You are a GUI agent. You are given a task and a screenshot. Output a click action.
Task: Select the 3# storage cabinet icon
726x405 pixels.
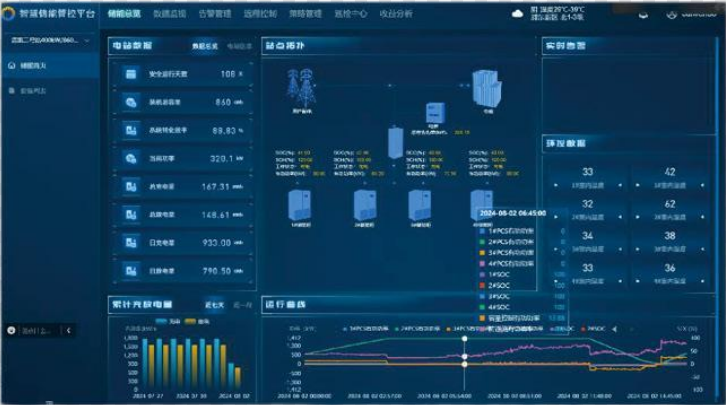click(x=419, y=205)
